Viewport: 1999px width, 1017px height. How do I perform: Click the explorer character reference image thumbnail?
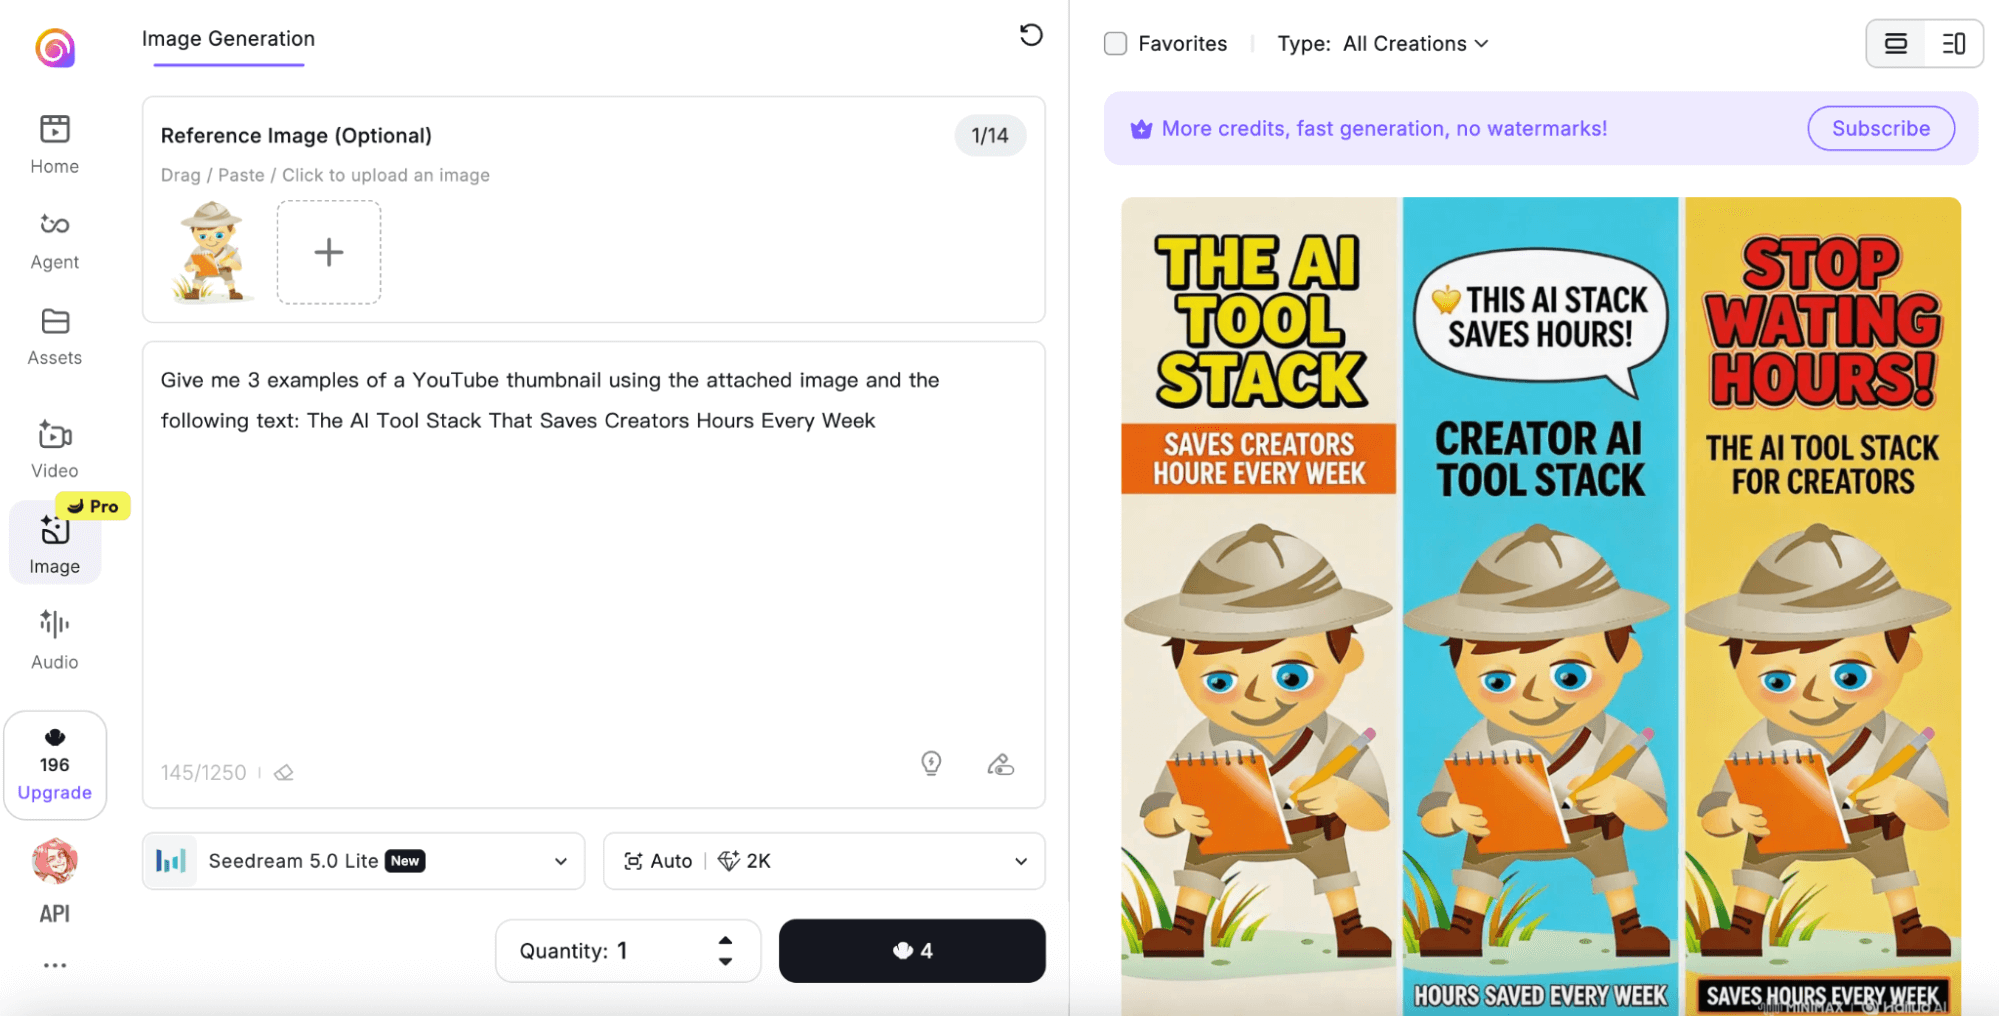[x=211, y=252]
